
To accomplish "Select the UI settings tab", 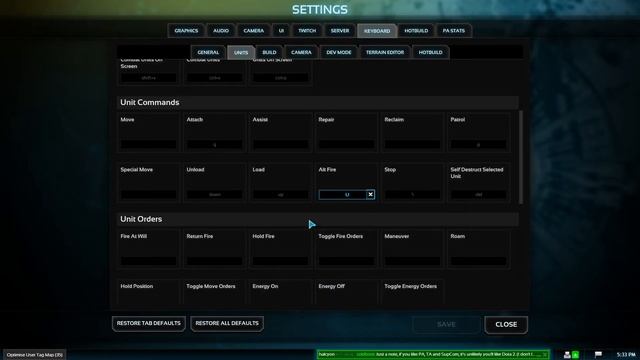I will (x=281, y=31).
